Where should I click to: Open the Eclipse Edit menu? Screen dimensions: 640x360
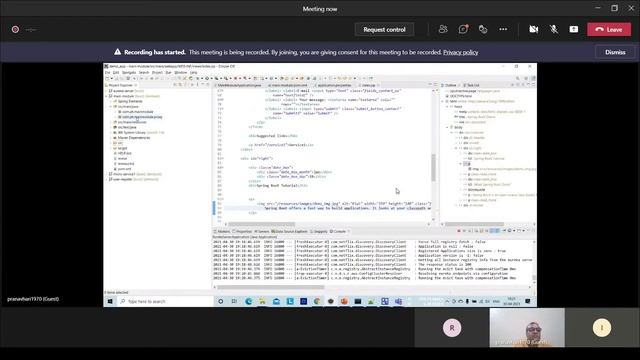116,73
